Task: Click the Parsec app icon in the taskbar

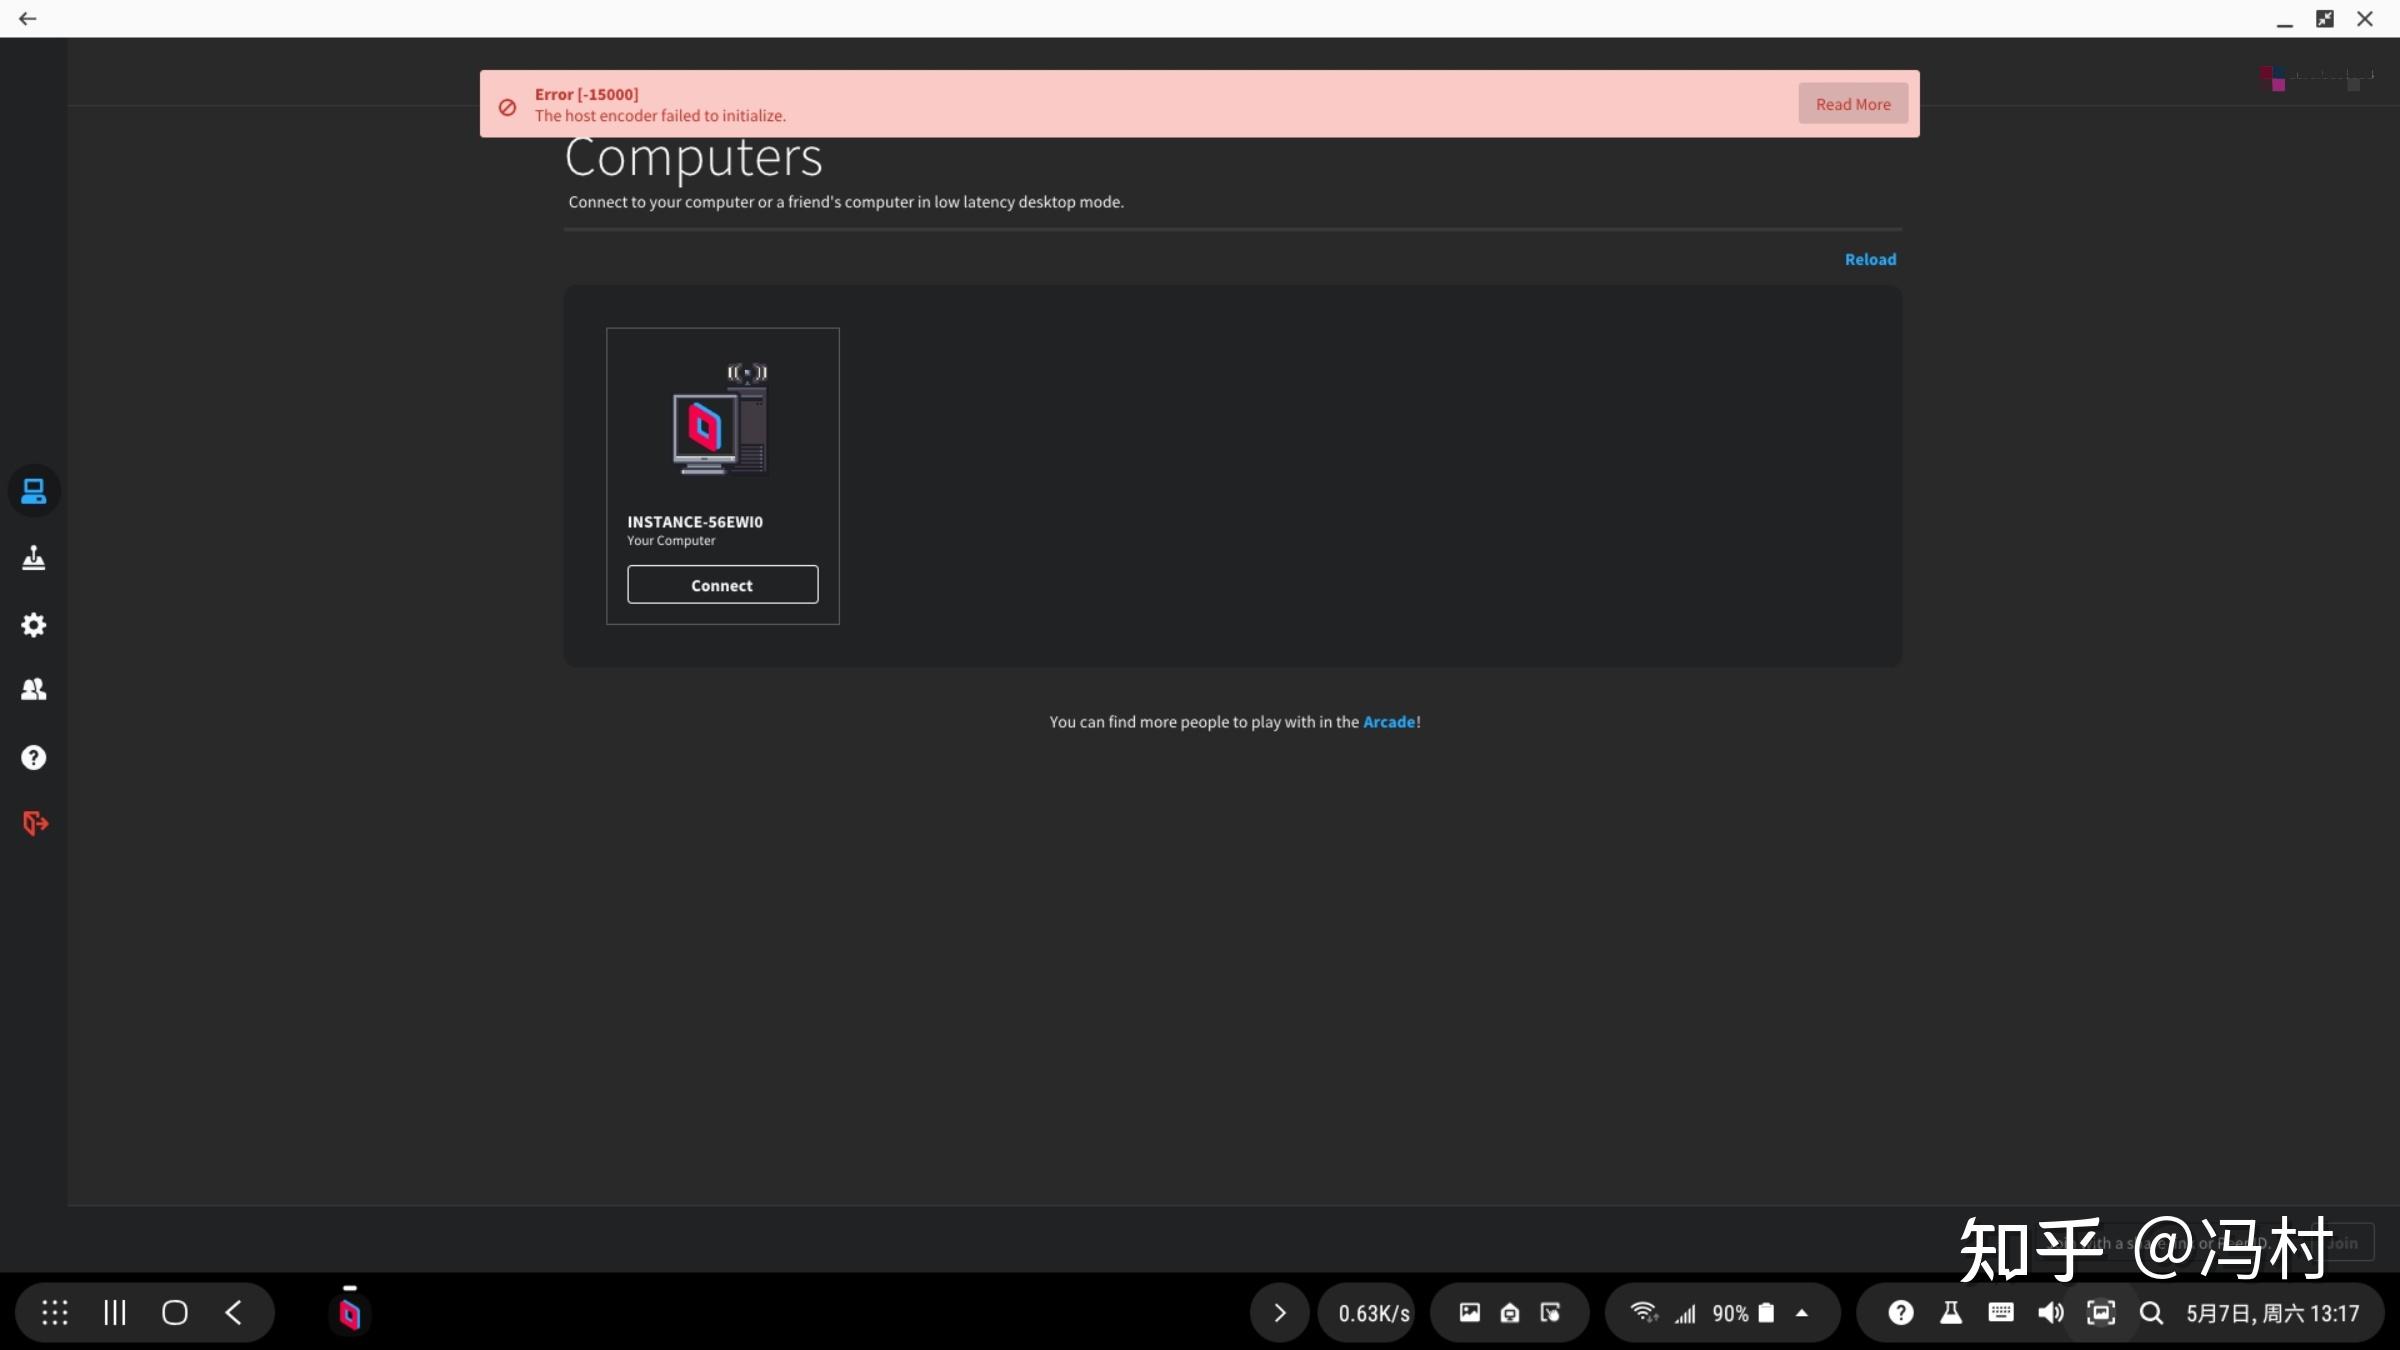Action: (349, 1312)
